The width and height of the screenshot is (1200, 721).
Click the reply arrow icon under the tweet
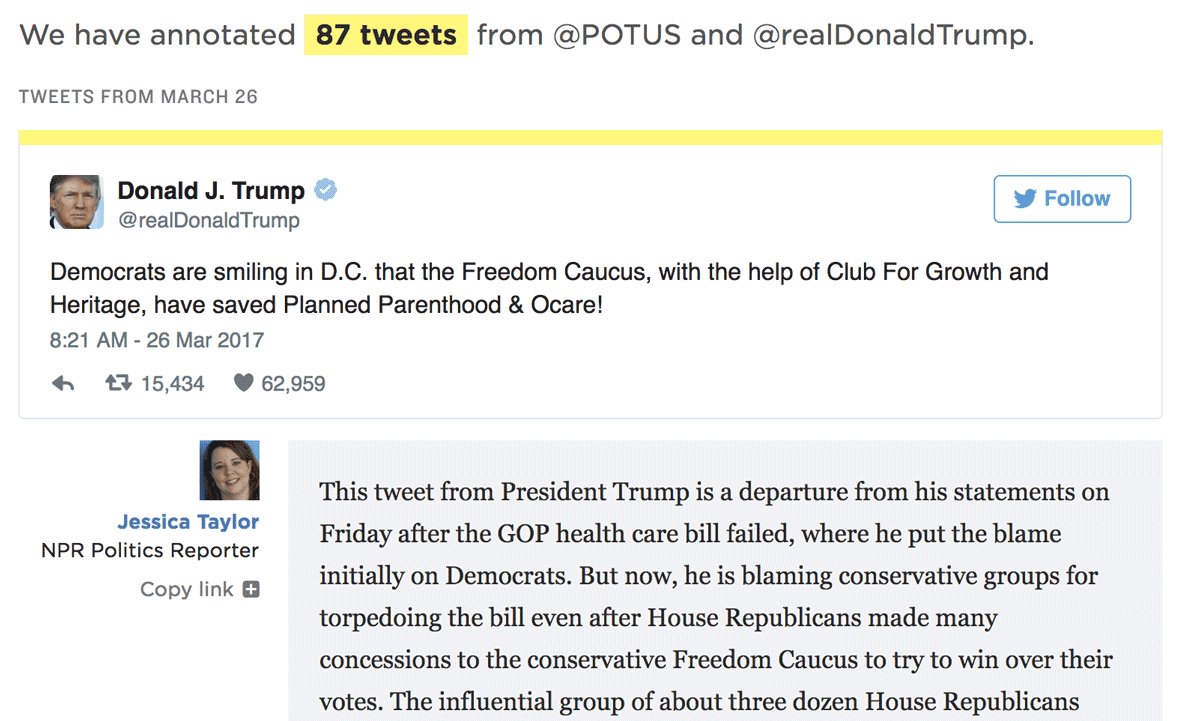(x=63, y=383)
